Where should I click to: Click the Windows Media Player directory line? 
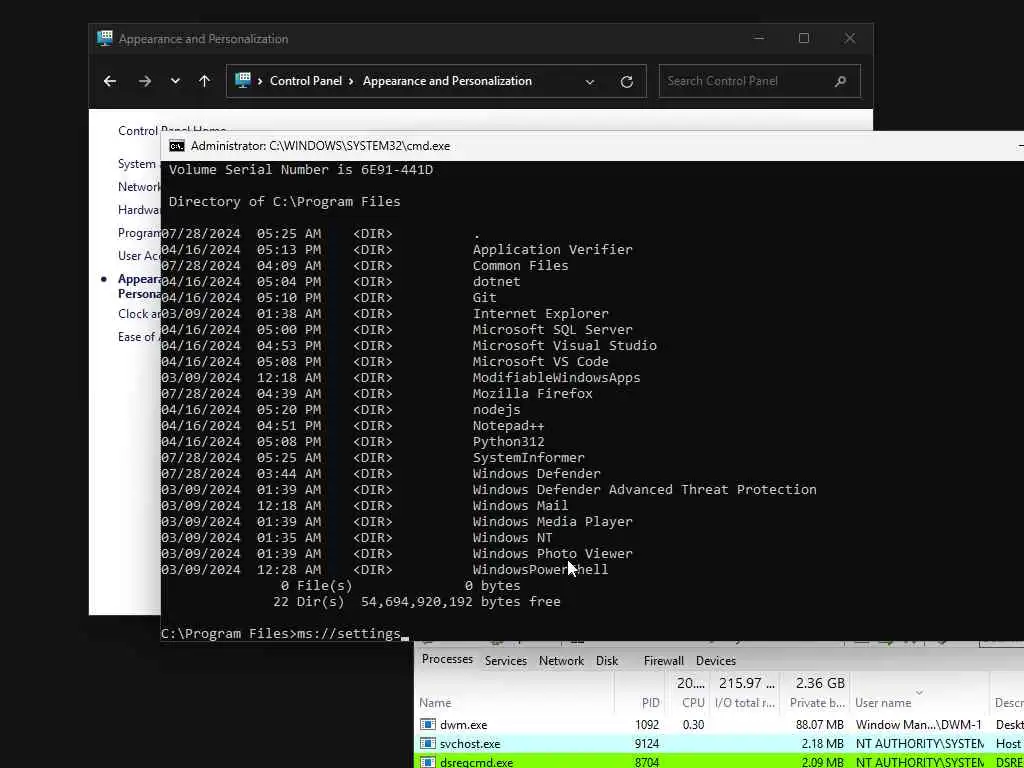[397, 522]
